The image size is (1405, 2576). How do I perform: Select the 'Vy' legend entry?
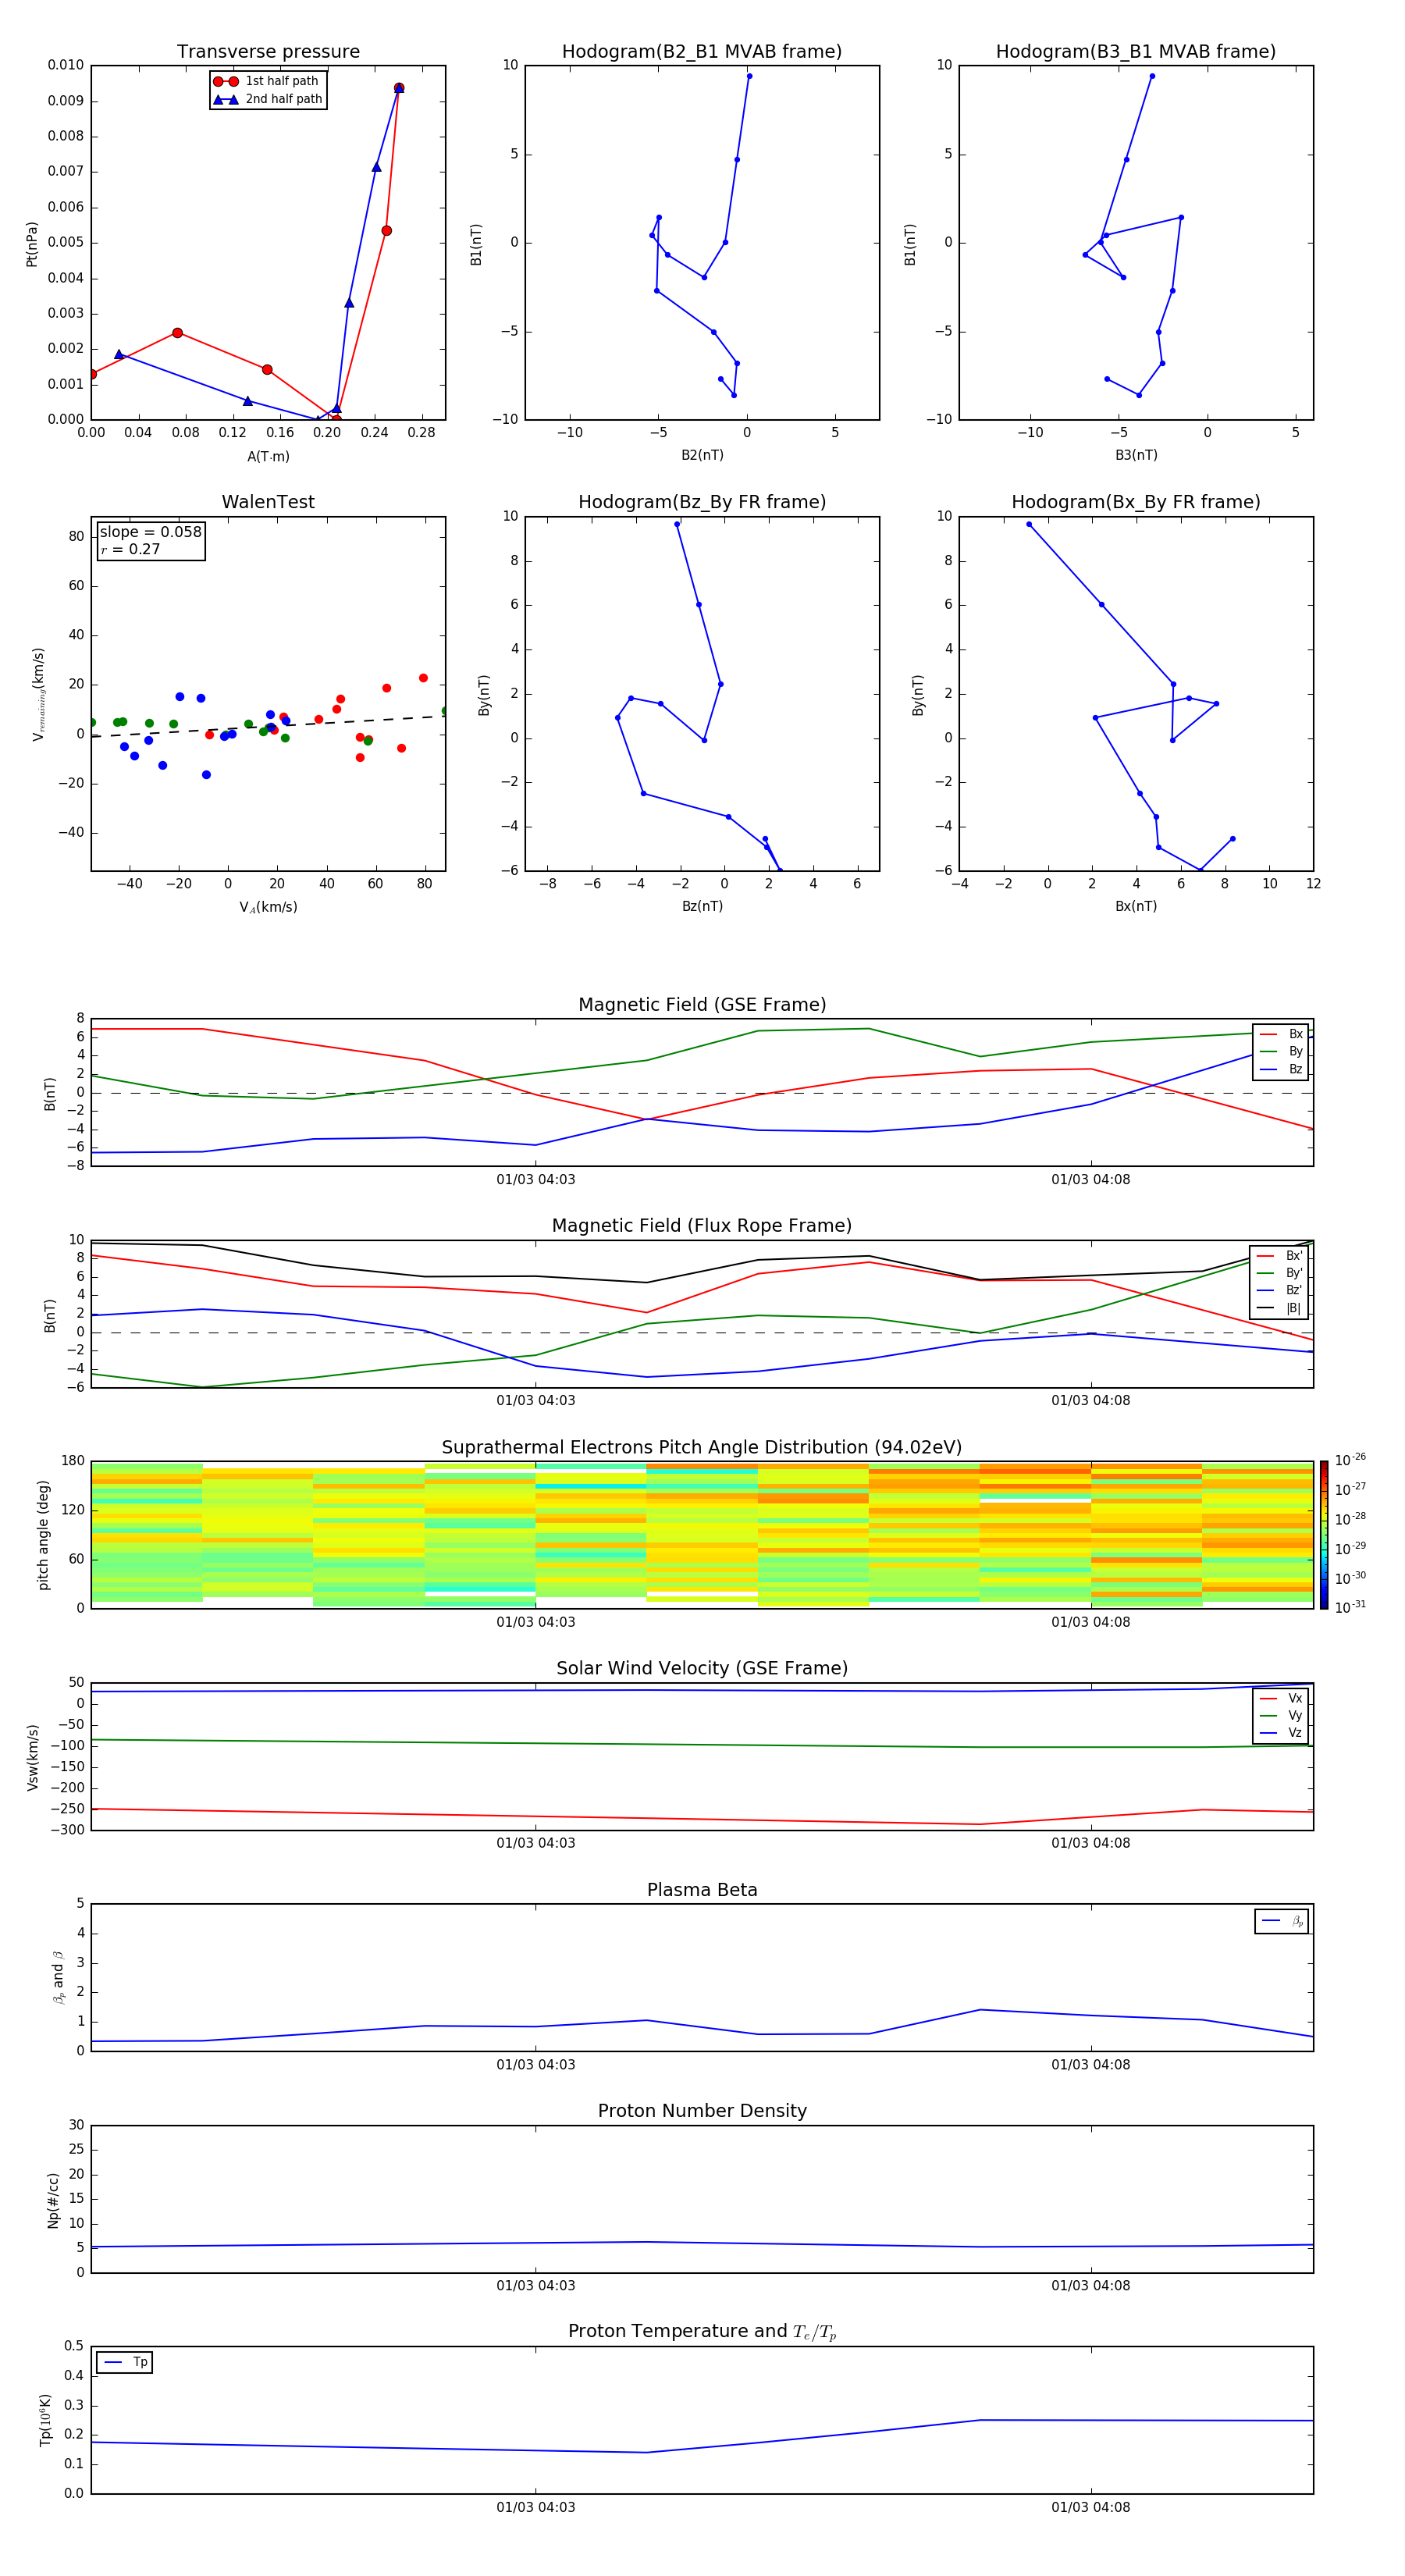pyautogui.click(x=1281, y=1715)
